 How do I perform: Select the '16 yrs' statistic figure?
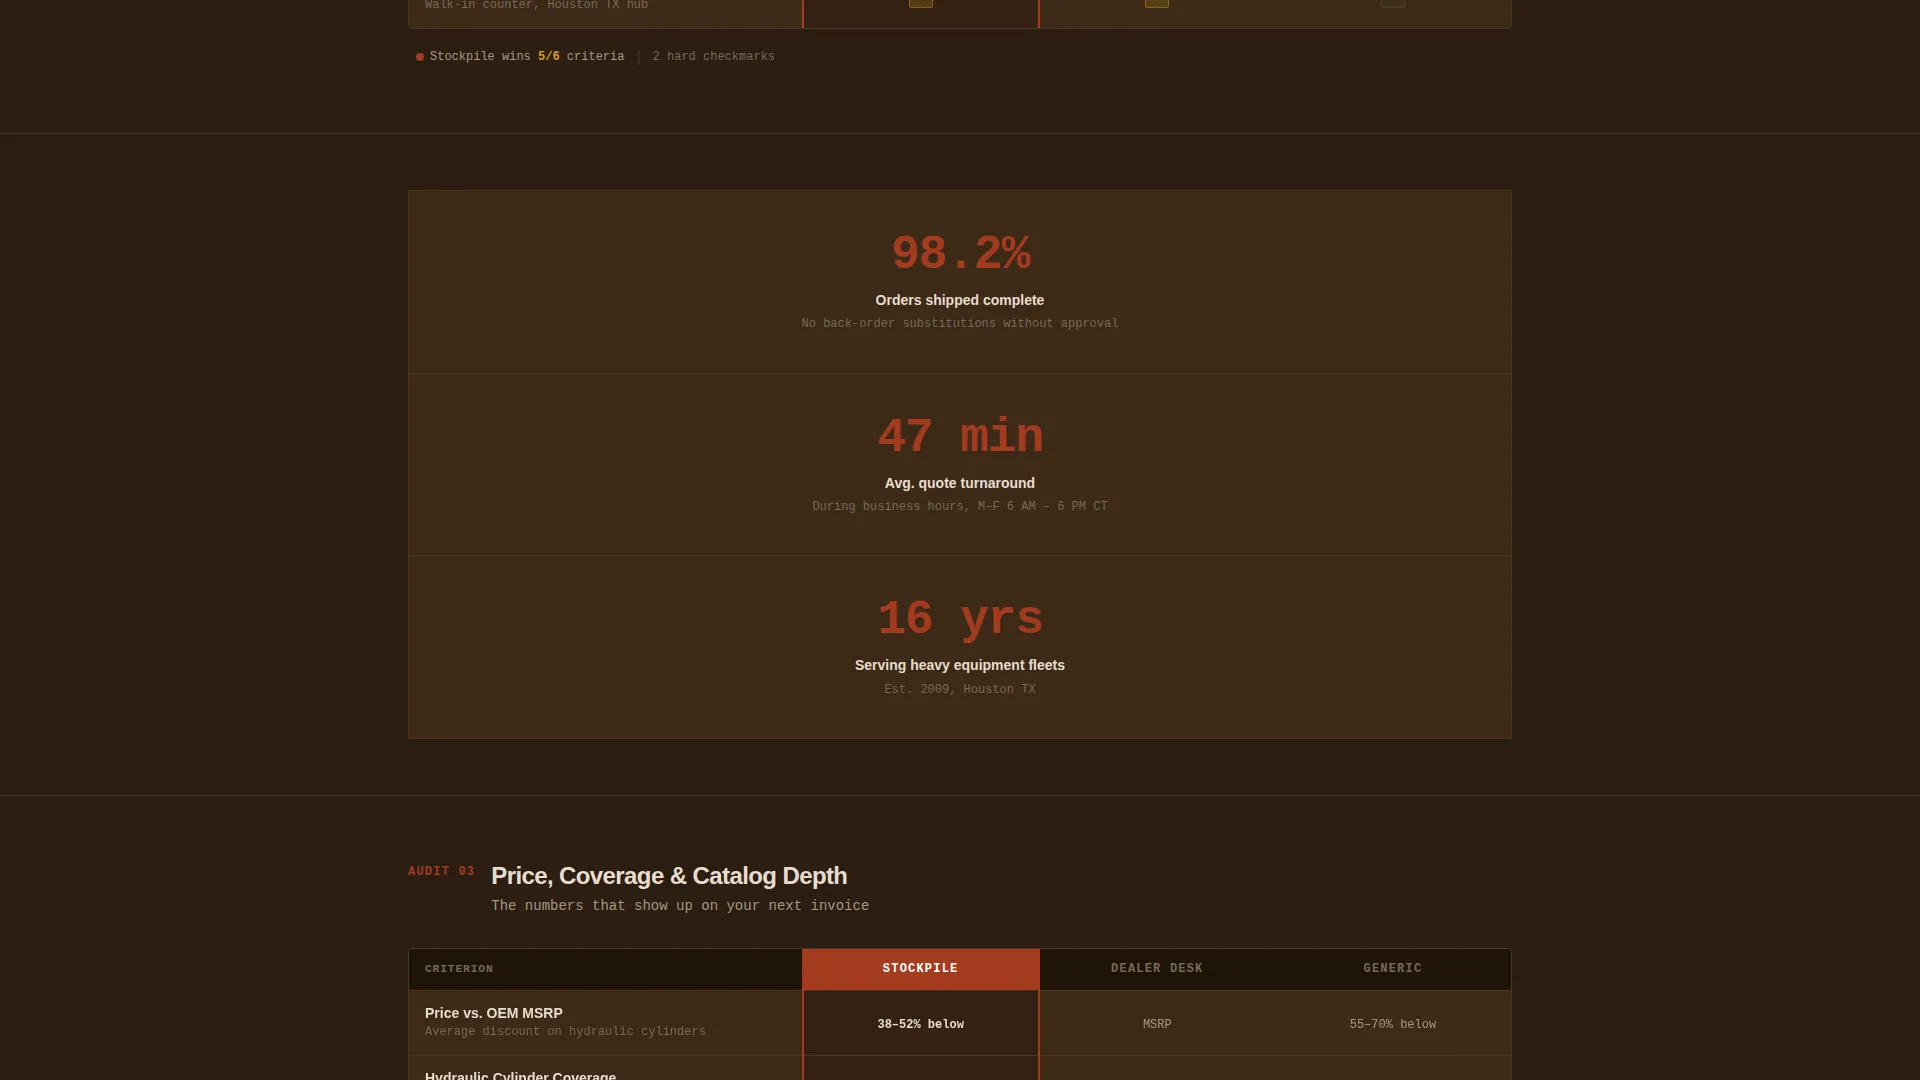click(960, 619)
